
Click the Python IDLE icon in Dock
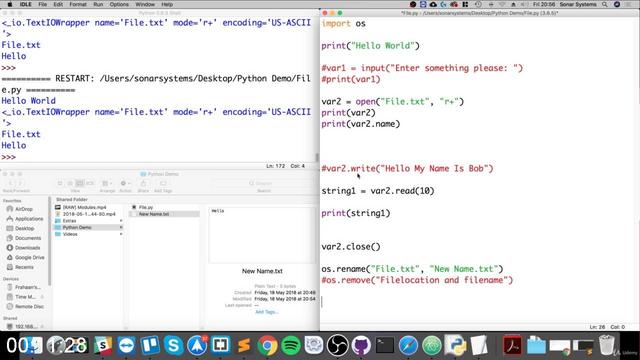click(x=456, y=345)
